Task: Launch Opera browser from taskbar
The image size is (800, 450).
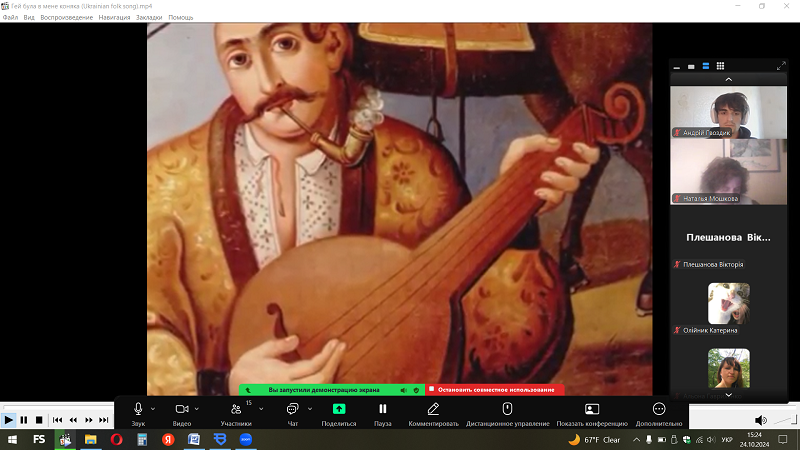Action: tap(116, 439)
